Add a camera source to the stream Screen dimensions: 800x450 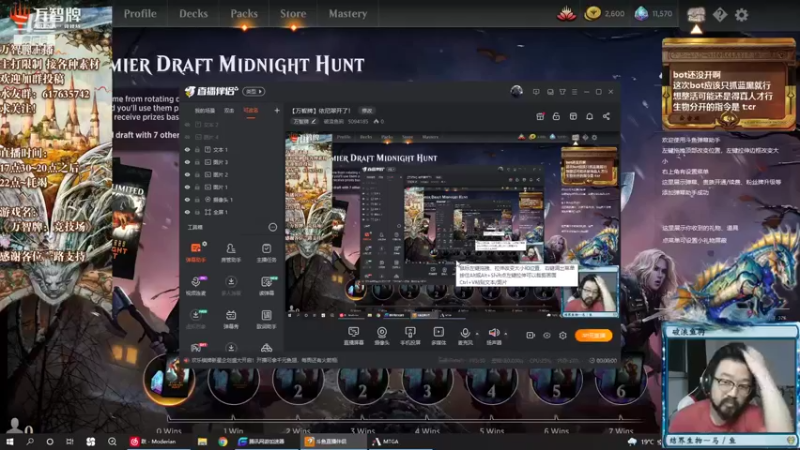[x=382, y=336]
